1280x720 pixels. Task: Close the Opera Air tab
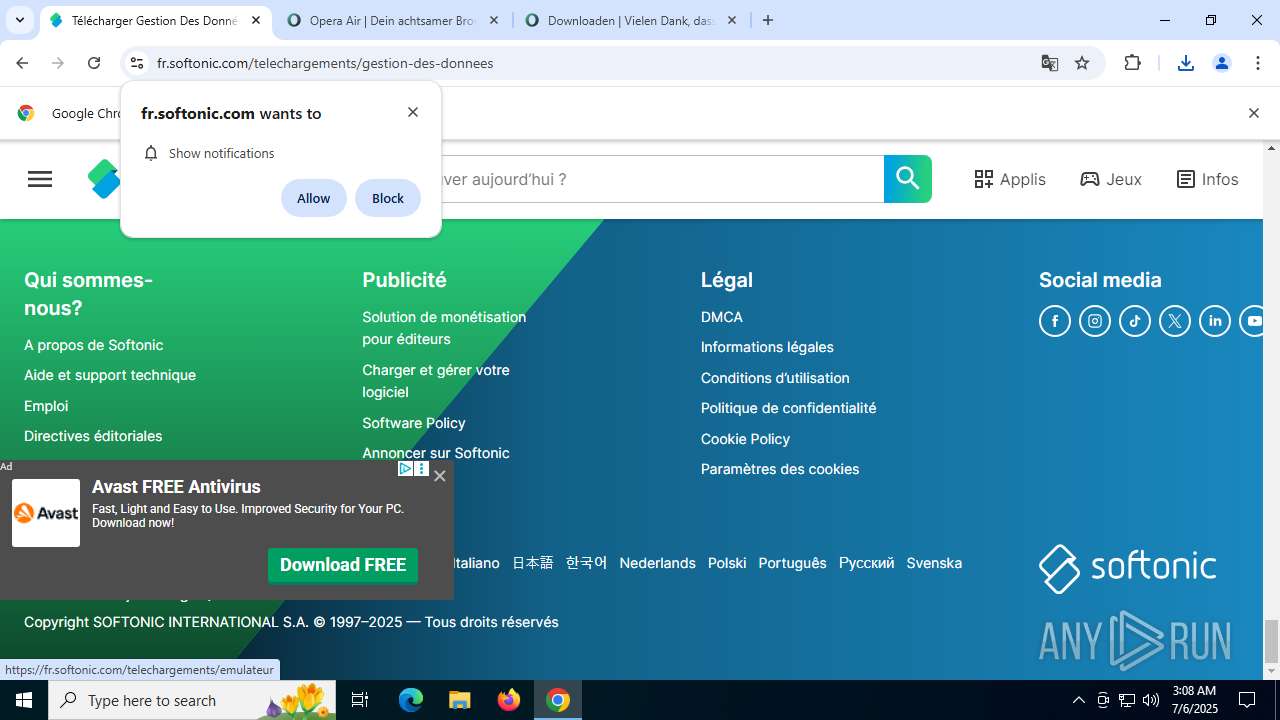point(493,20)
